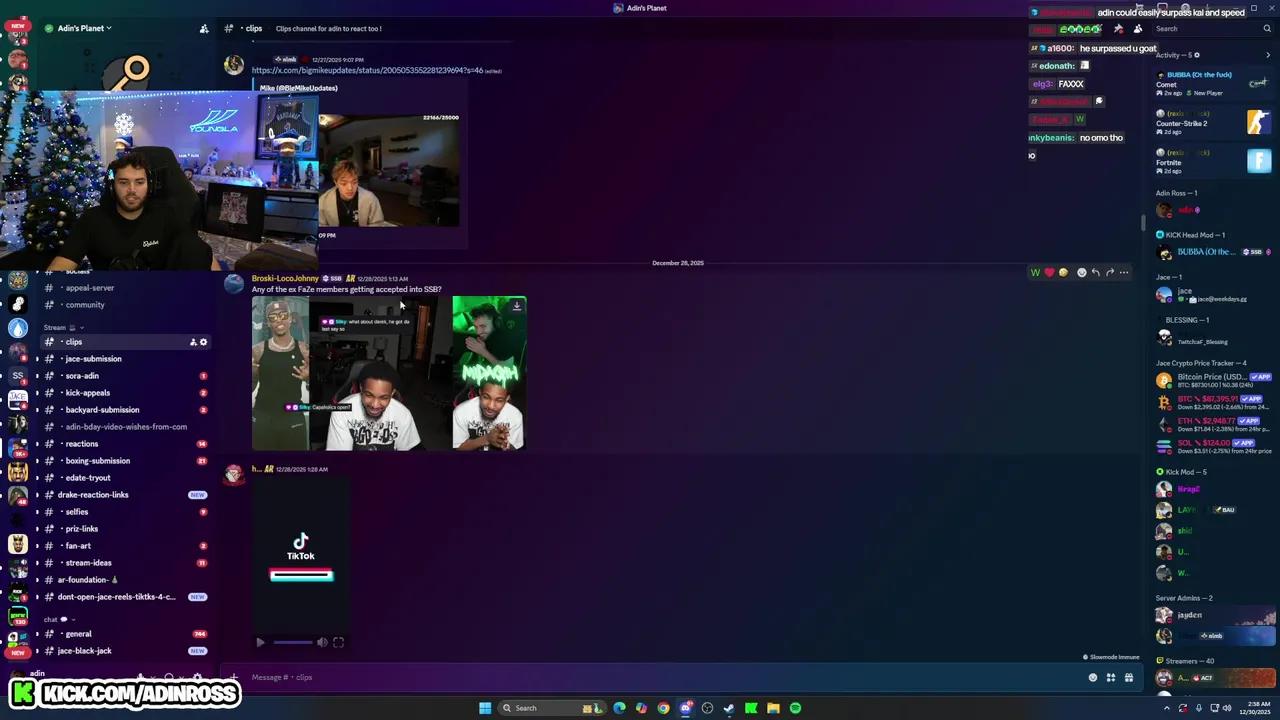Open the Adin's Planet server dropdown
The image size is (1280, 720).
(81, 28)
